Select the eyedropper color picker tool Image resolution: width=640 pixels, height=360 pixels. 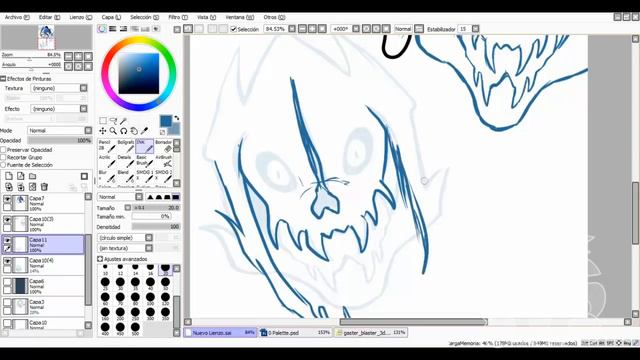[x=144, y=131]
